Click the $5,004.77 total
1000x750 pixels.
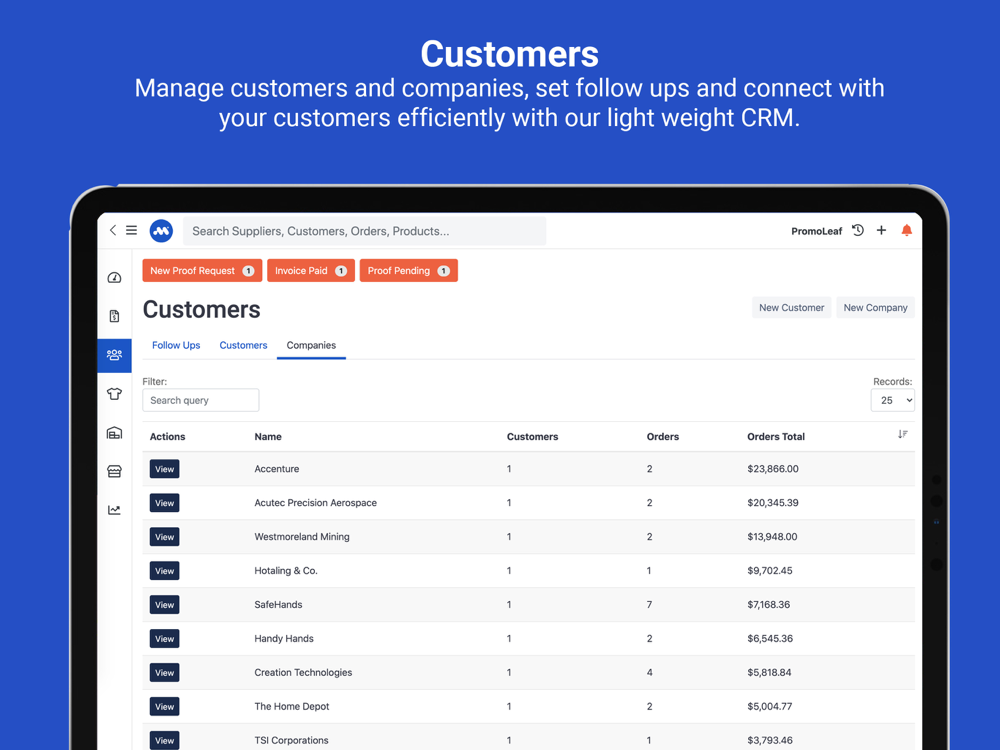pos(770,707)
